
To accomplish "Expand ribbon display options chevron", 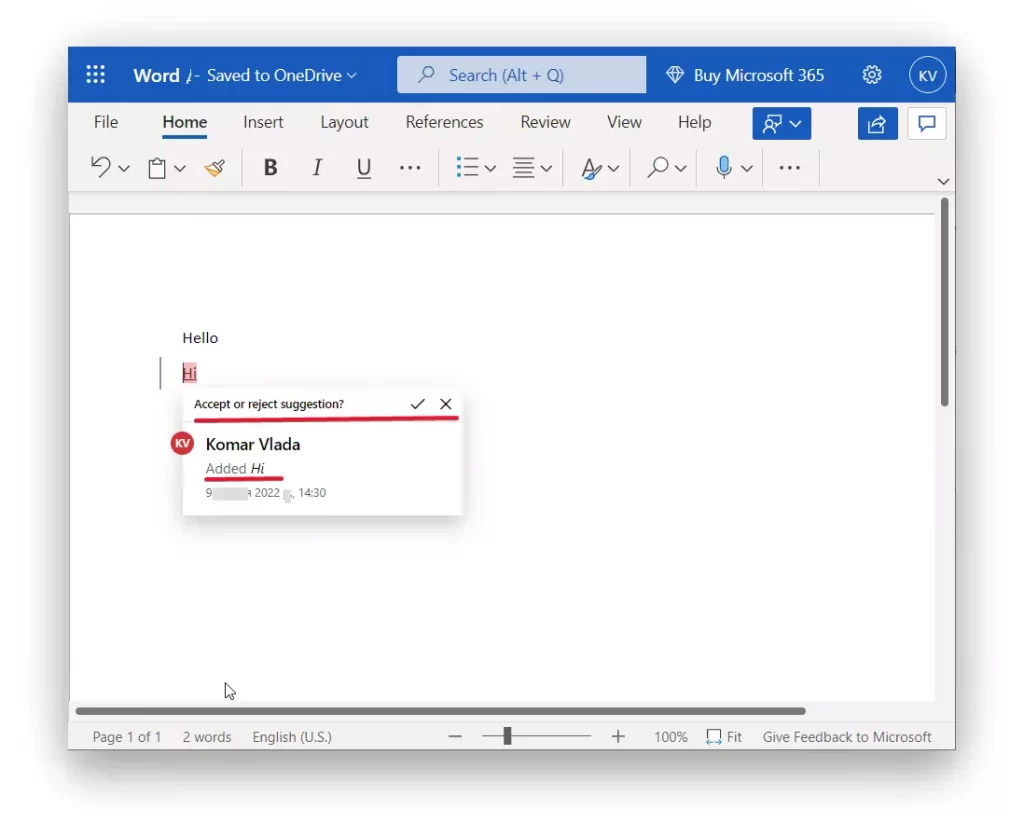I will [x=943, y=182].
